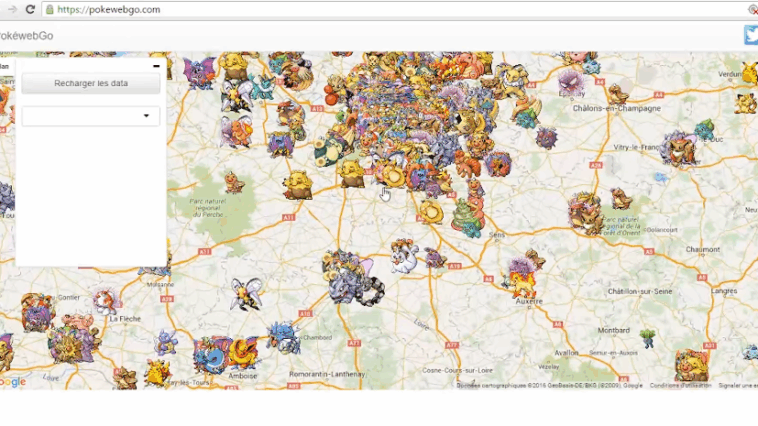Viewport: 758px width, 426px height.
Task: Open the empty dropdown under Recharger
Action: (x=91, y=116)
